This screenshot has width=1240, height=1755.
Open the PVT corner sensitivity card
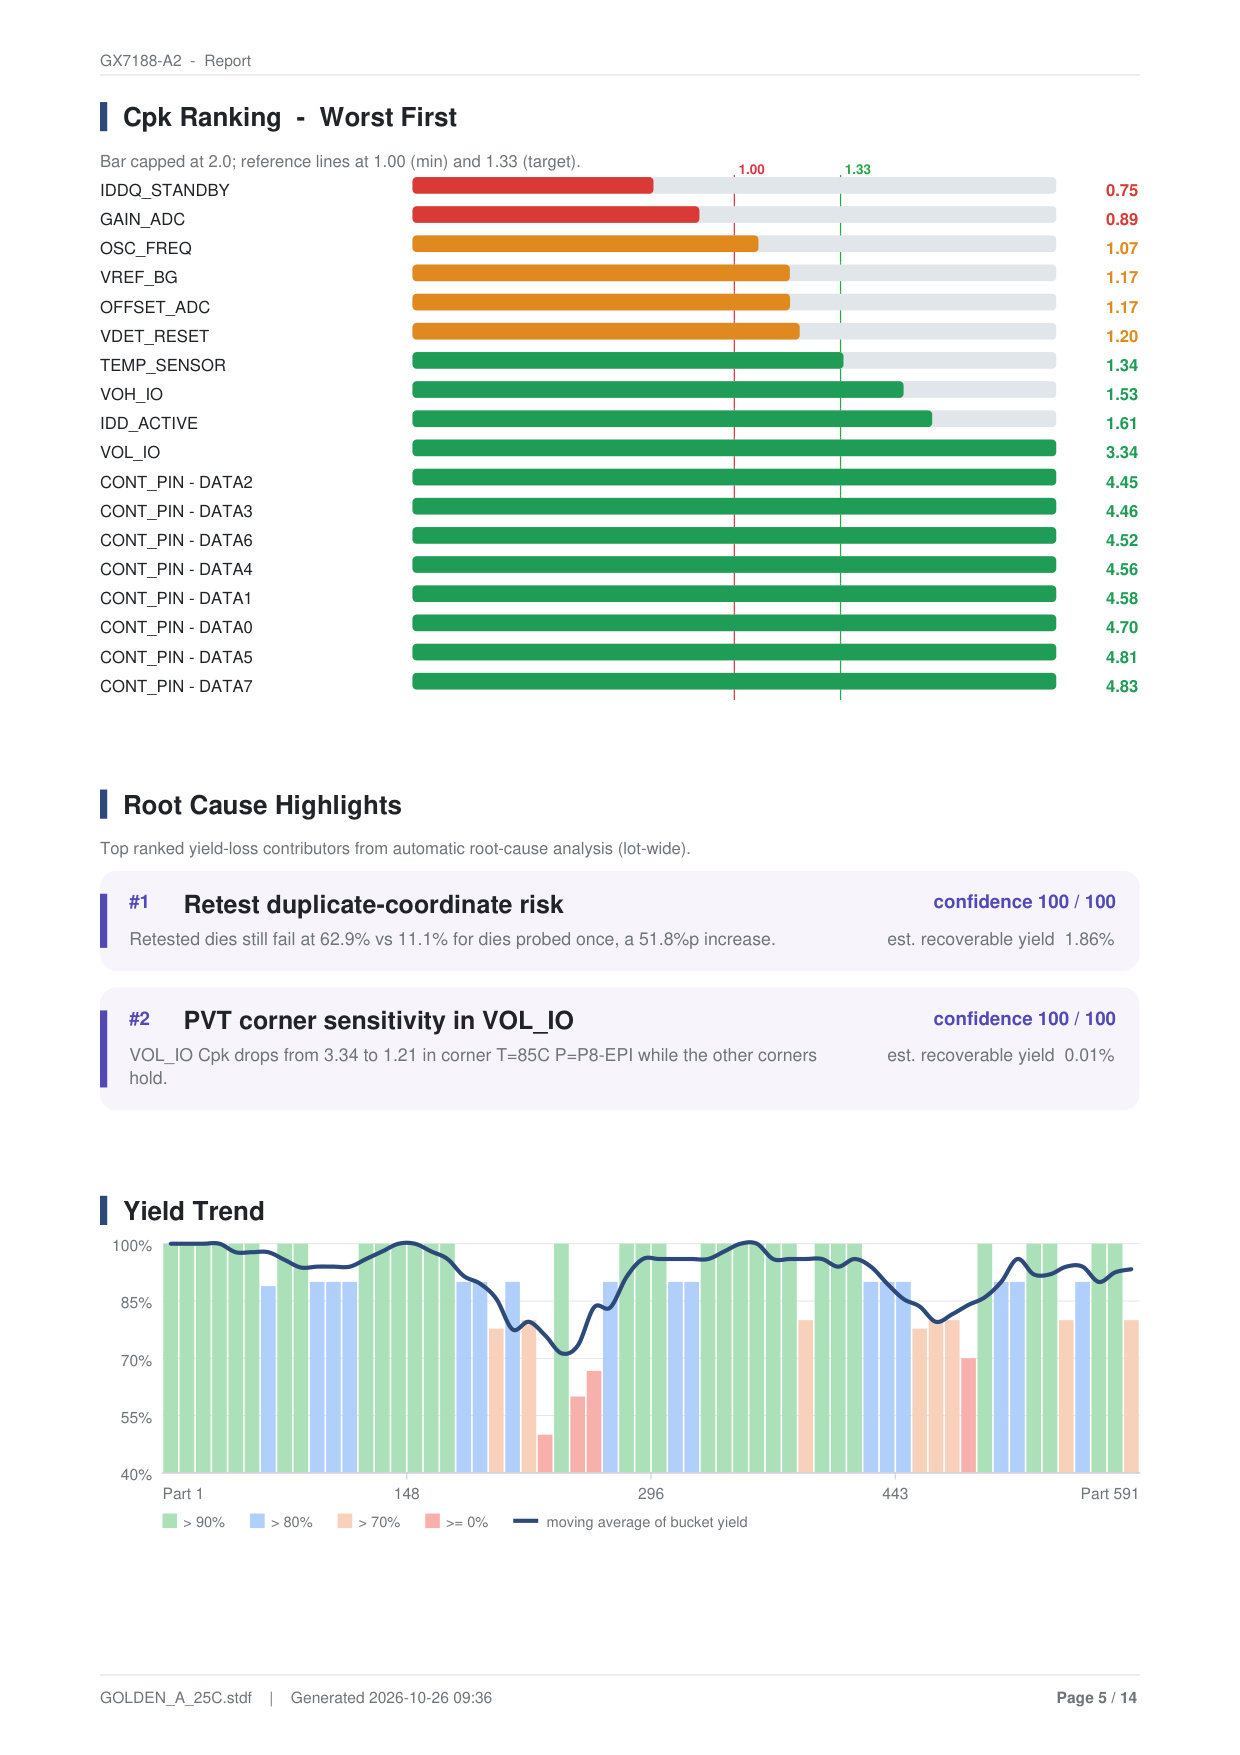(x=619, y=1048)
